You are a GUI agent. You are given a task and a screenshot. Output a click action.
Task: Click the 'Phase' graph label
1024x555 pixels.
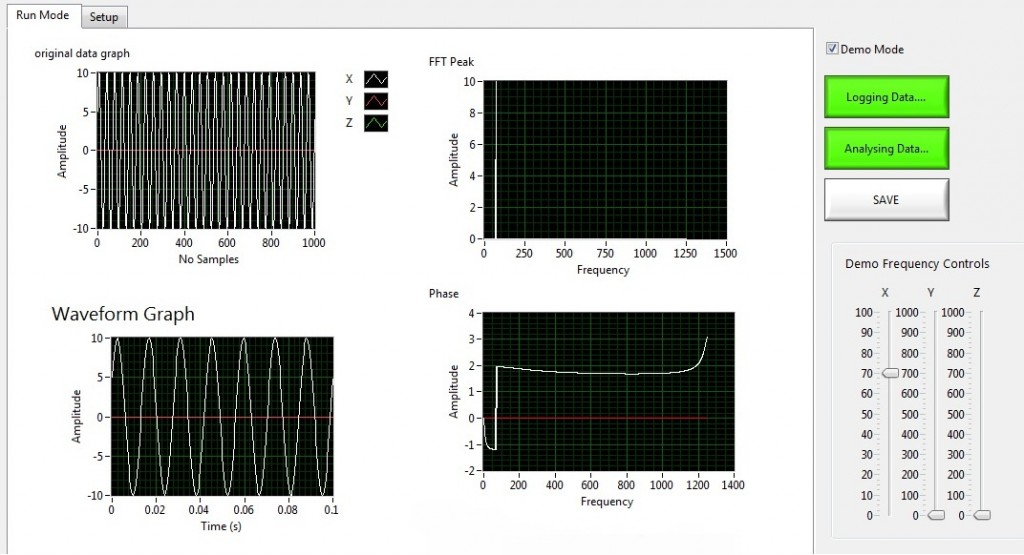tap(443, 294)
